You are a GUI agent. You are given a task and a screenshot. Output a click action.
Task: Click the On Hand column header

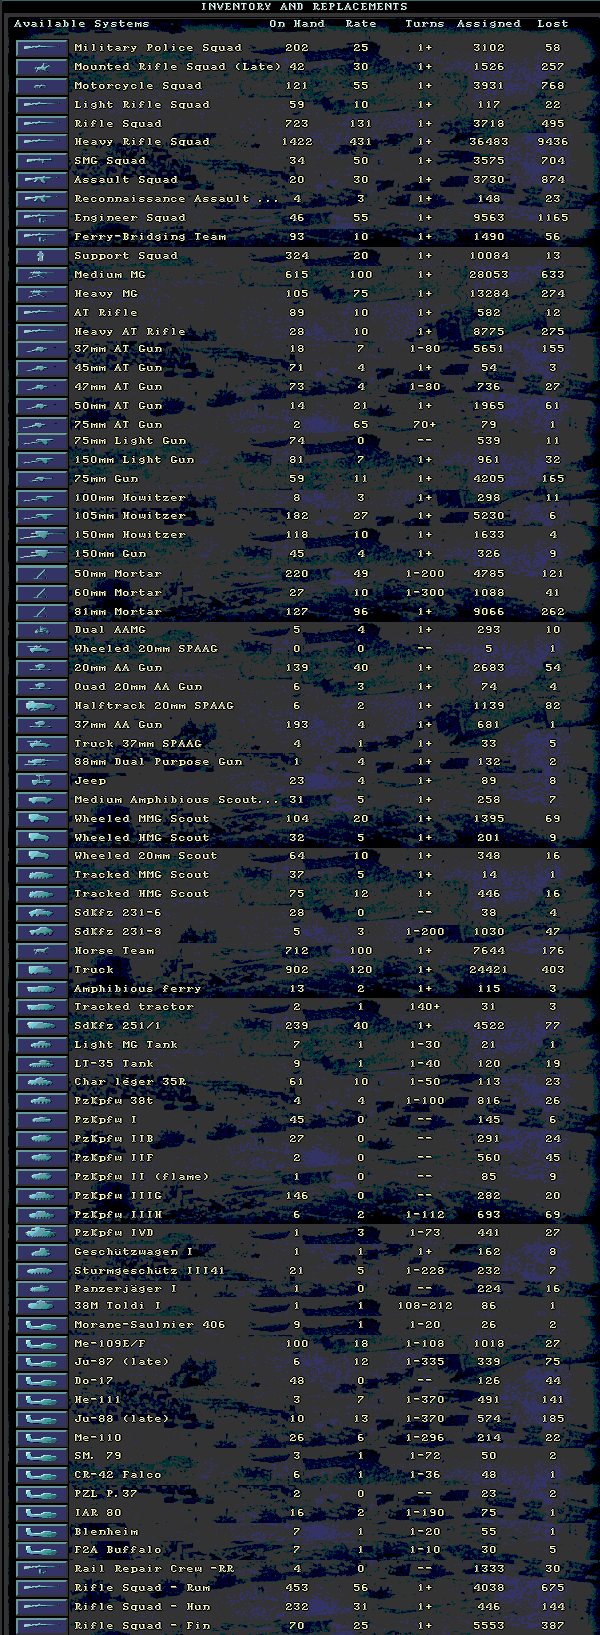[296, 24]
